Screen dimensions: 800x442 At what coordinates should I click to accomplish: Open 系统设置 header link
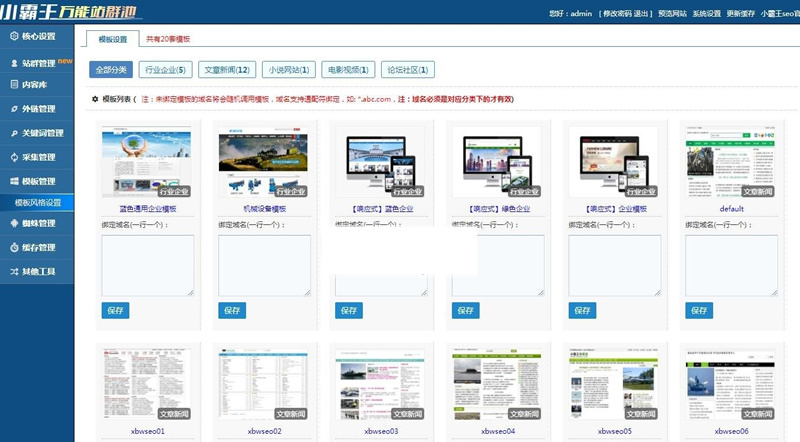707,14
